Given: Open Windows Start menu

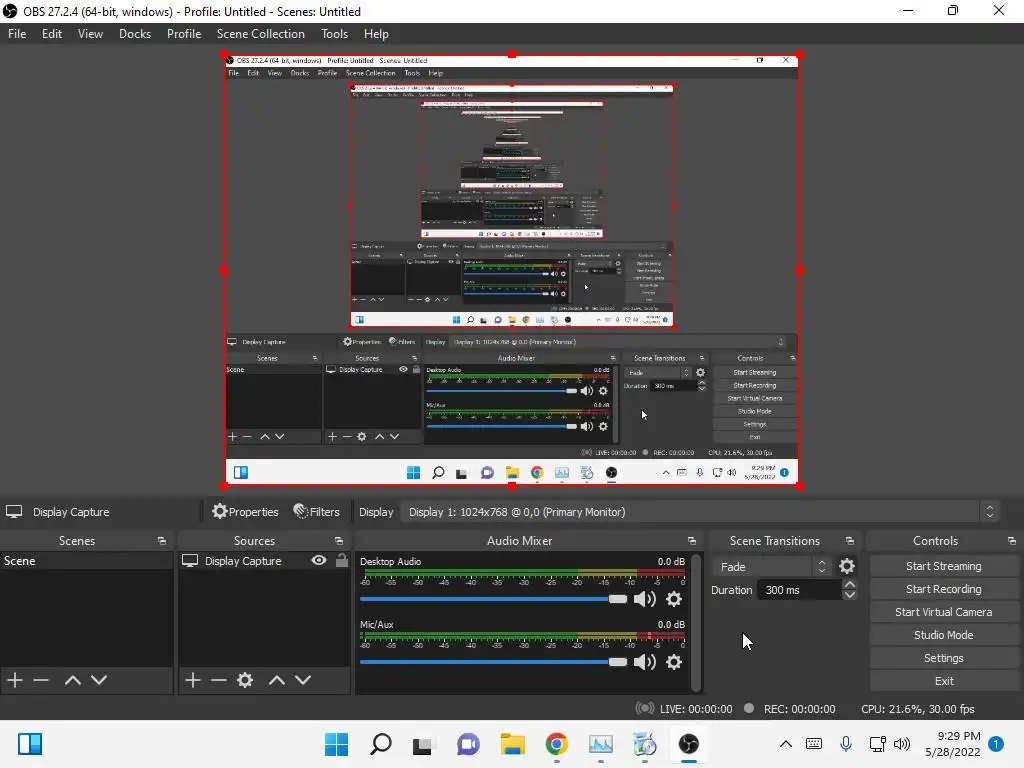Looking at the screenshot, I should 336,744.
